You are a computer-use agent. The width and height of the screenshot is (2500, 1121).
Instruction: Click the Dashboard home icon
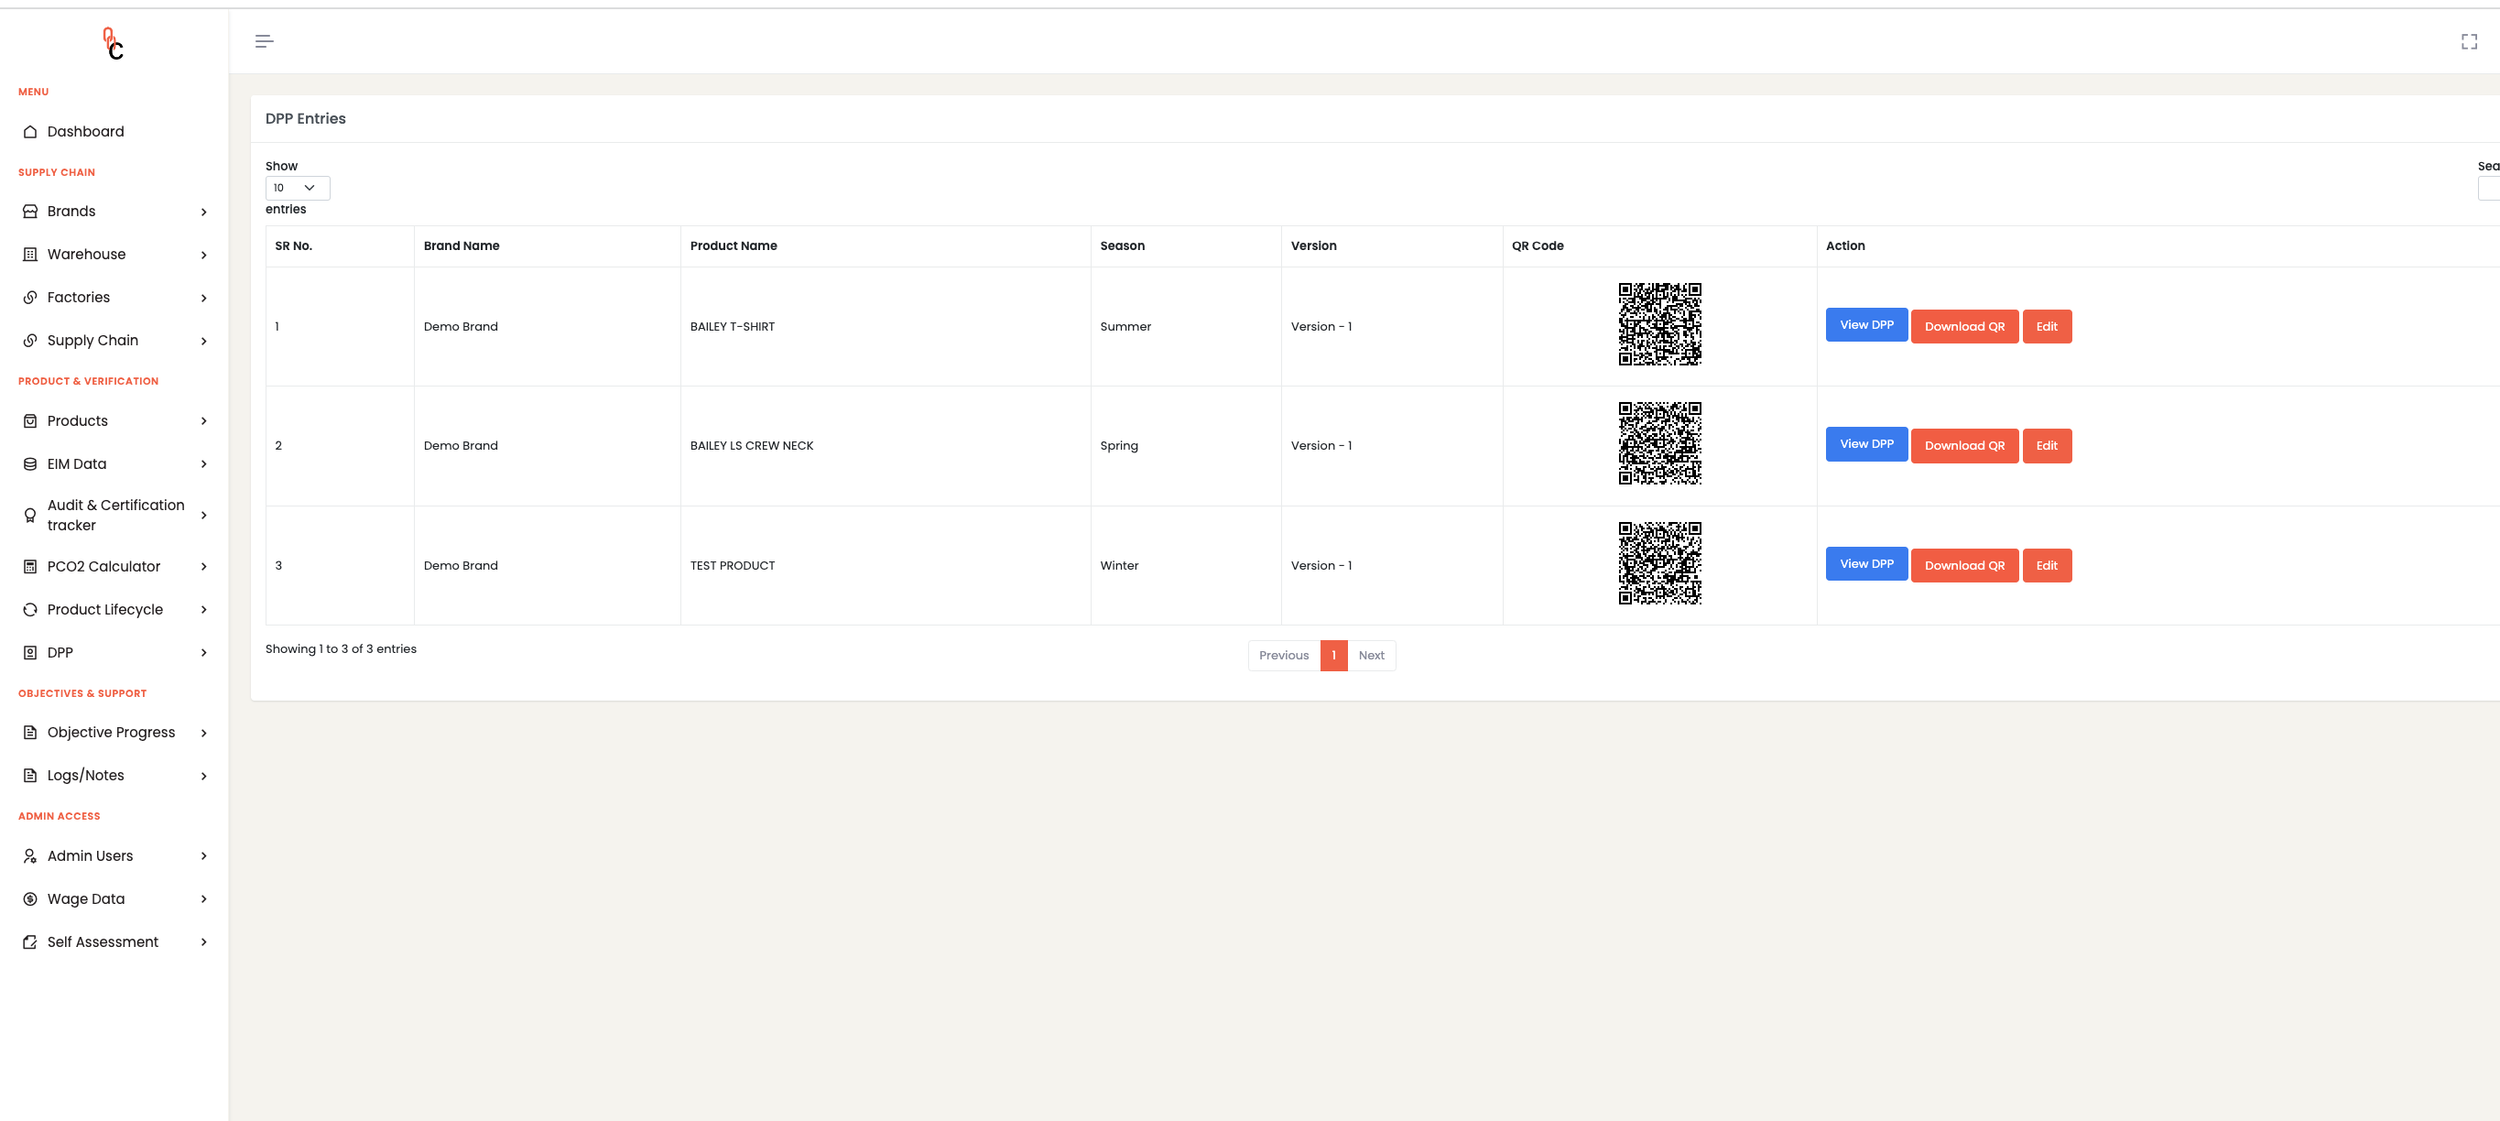pyautogui.click(x=30, y=132)
